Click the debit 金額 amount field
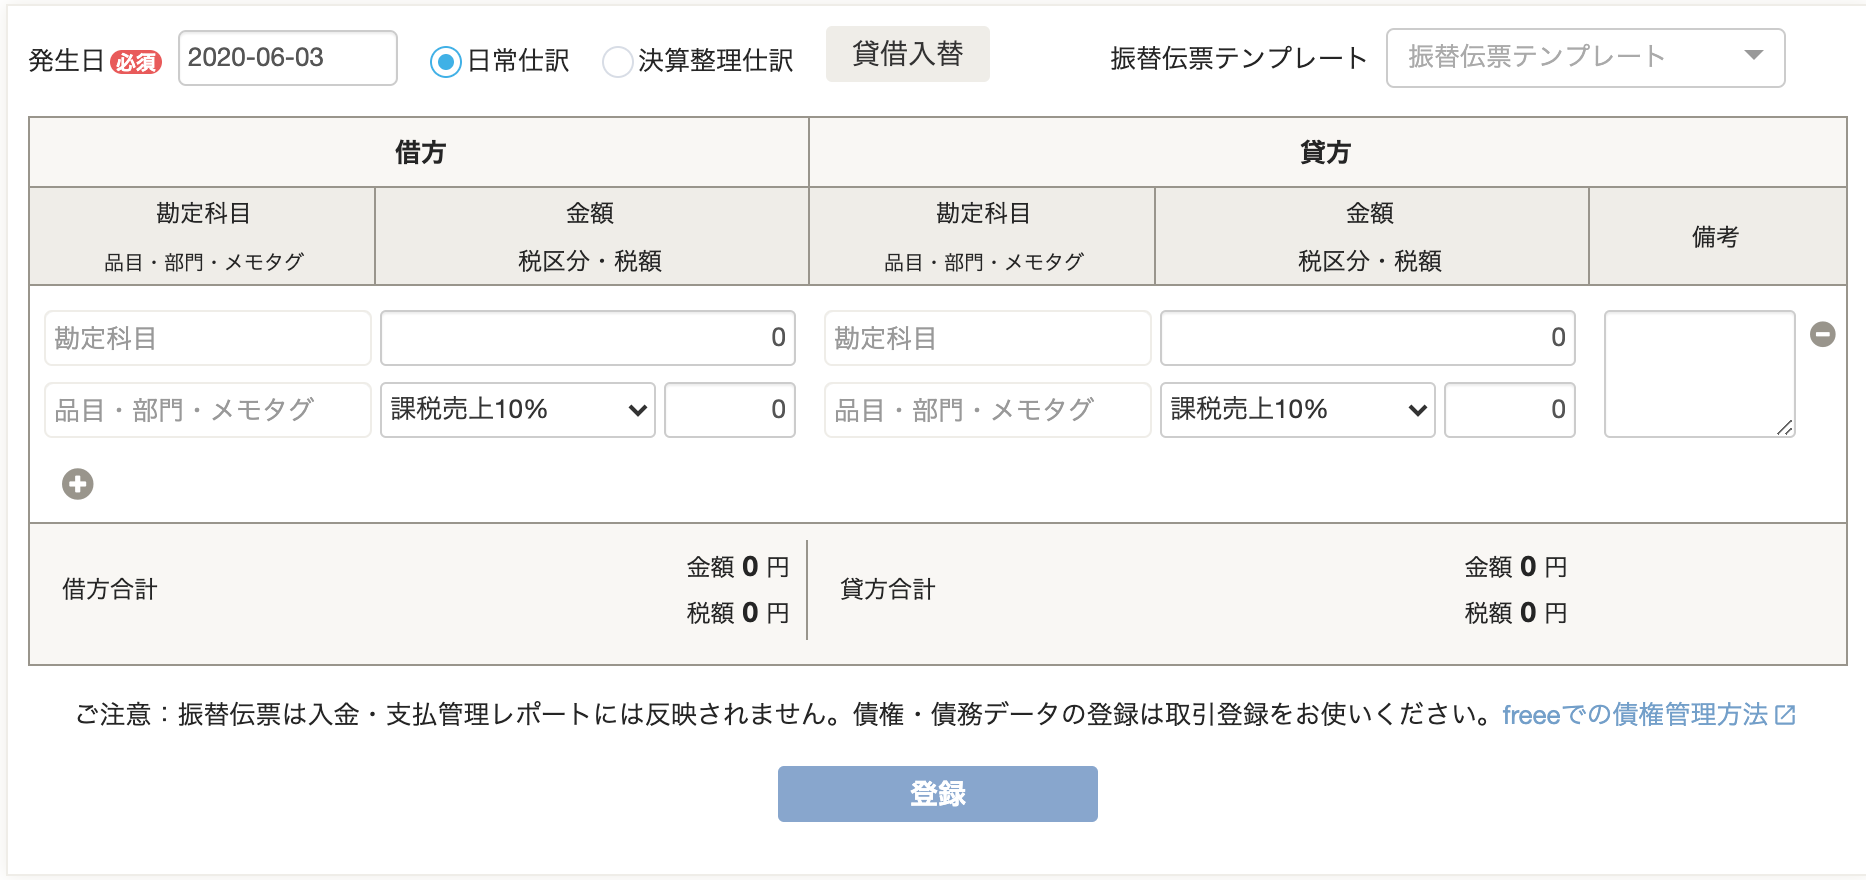This screenshot has height=880, width=1866. click(588, 338)
